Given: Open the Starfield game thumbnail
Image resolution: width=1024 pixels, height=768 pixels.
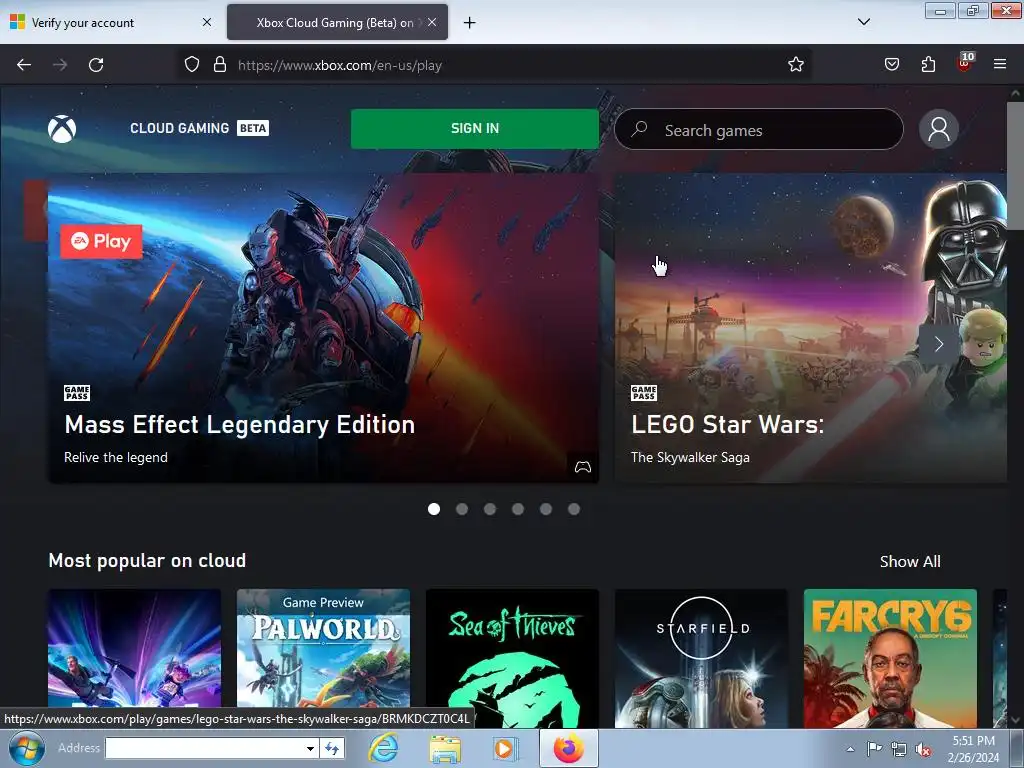Looking at the screenshot, I should 701,658.
